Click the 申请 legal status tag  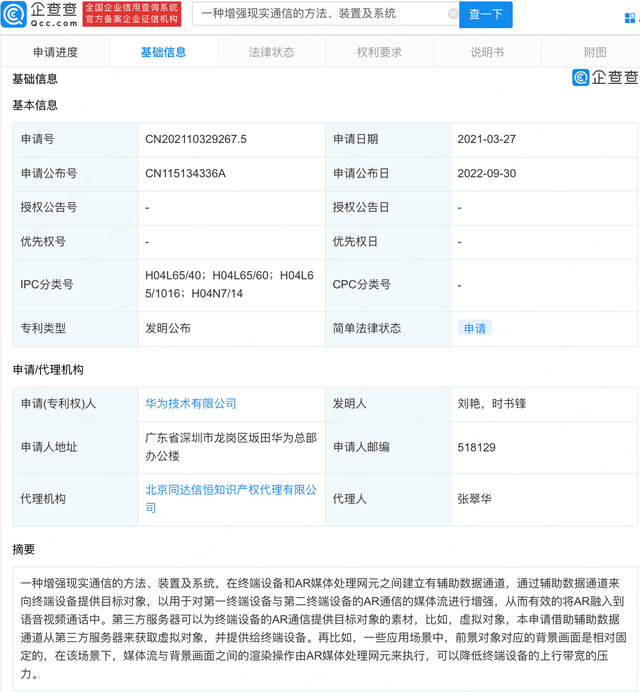(x=474, y=328)
